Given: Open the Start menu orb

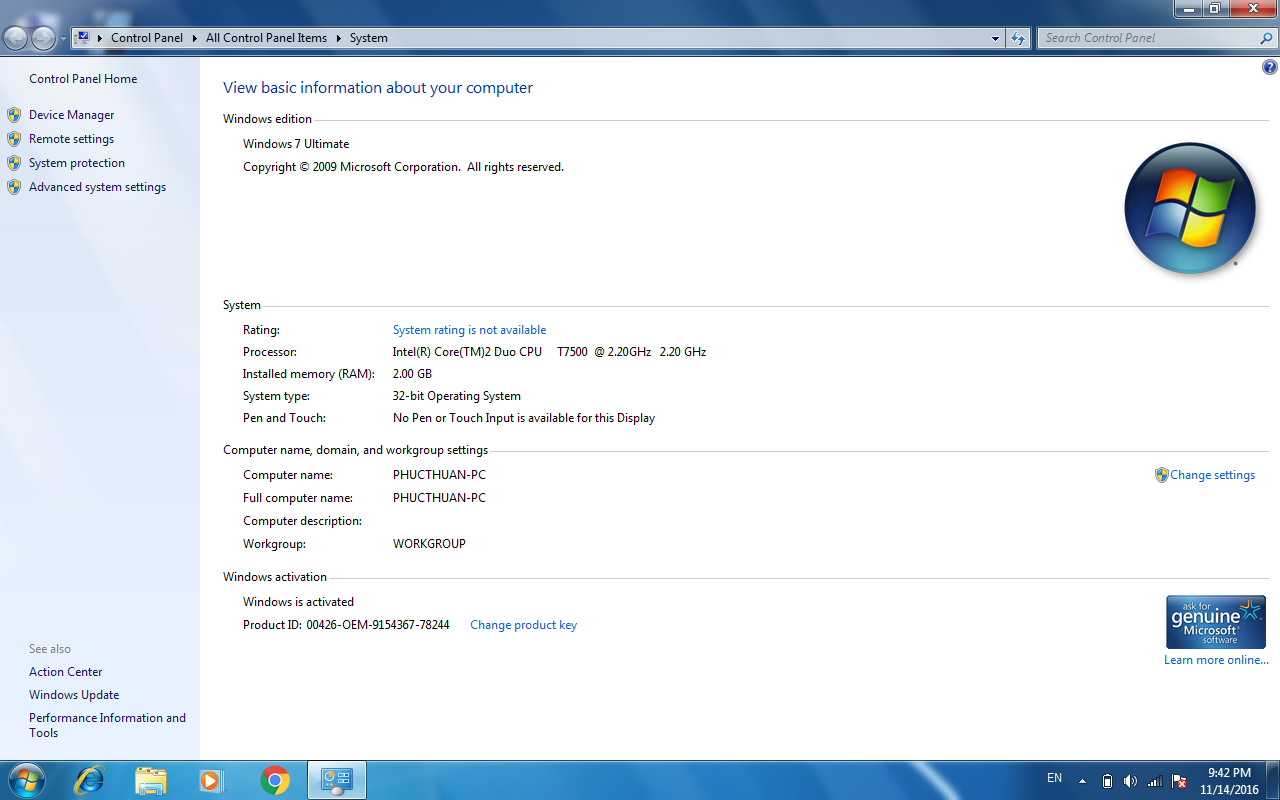Looking at the screenshot, I should 25,780.
